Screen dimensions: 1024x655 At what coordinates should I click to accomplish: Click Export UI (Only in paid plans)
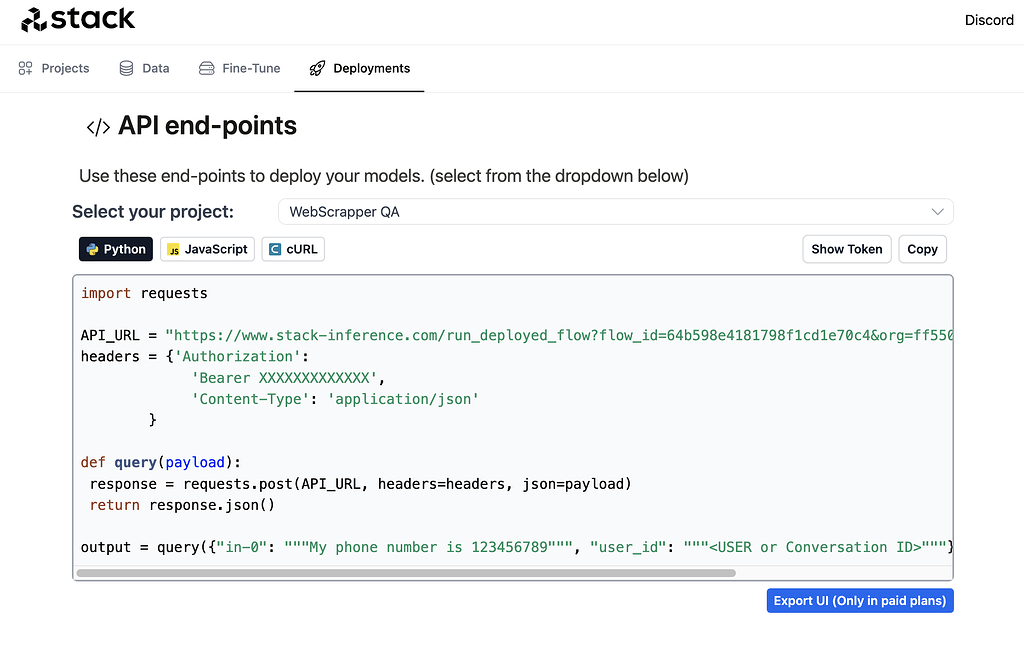[859, 600]
